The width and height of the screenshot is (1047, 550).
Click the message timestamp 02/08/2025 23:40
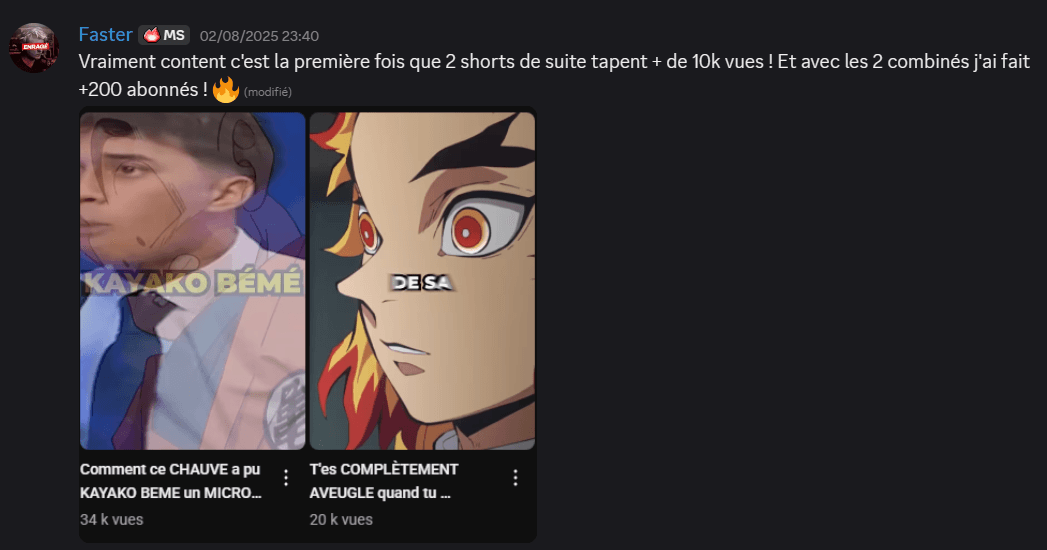click(x=259, y=36)
